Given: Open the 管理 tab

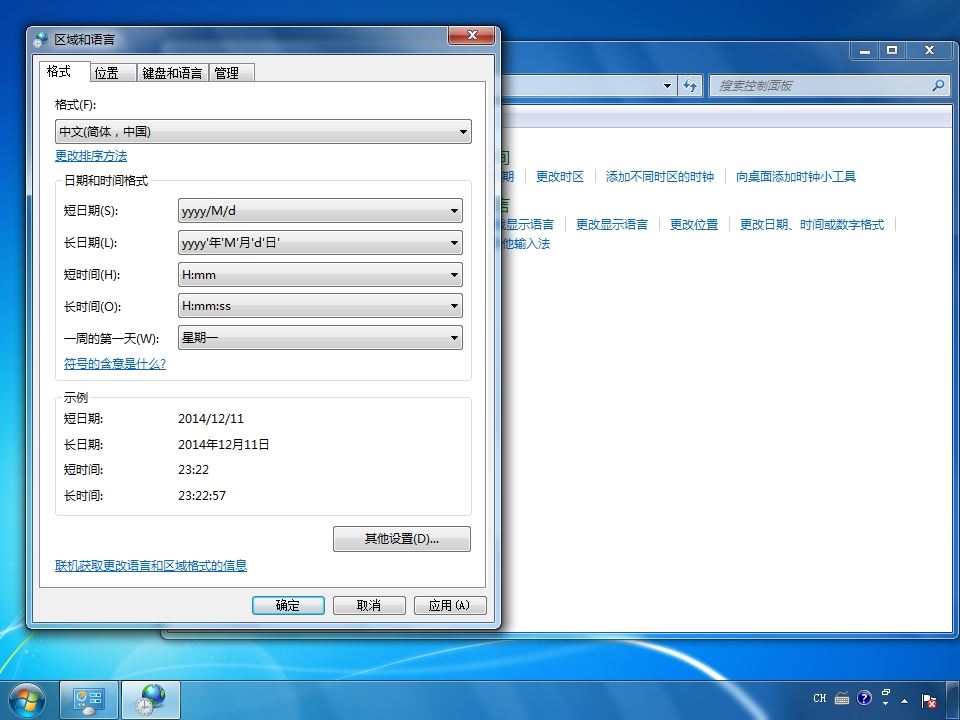Looking at the screenshot, I should coord(231,73).
